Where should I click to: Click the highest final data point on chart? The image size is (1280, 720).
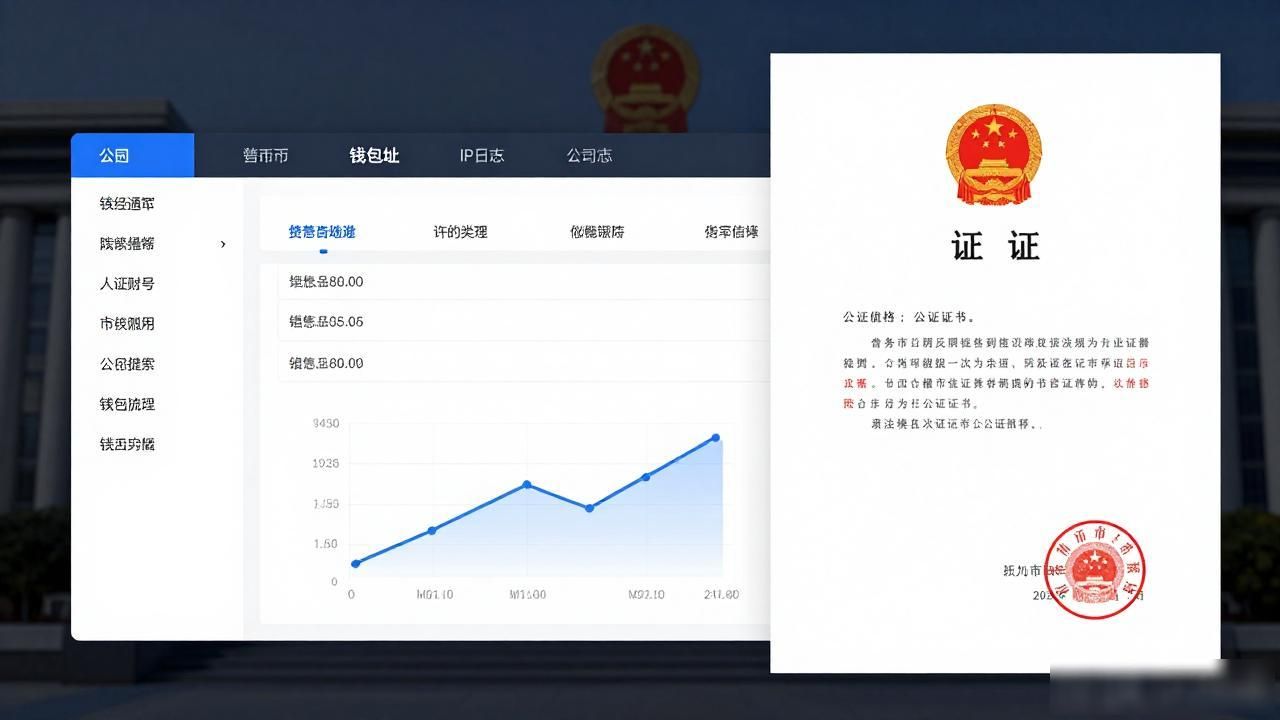click(x=715, y=438)
